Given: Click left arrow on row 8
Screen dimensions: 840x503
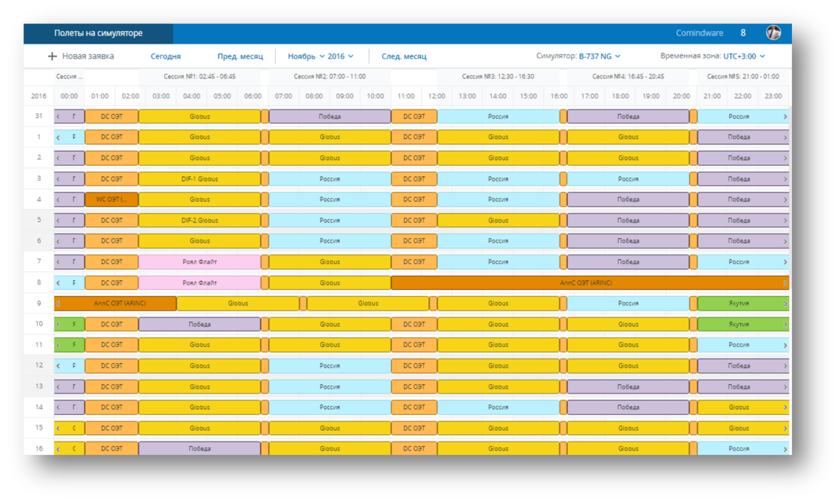Looking at the screenshot, I should pyautogui.click(x=58, y=283).
